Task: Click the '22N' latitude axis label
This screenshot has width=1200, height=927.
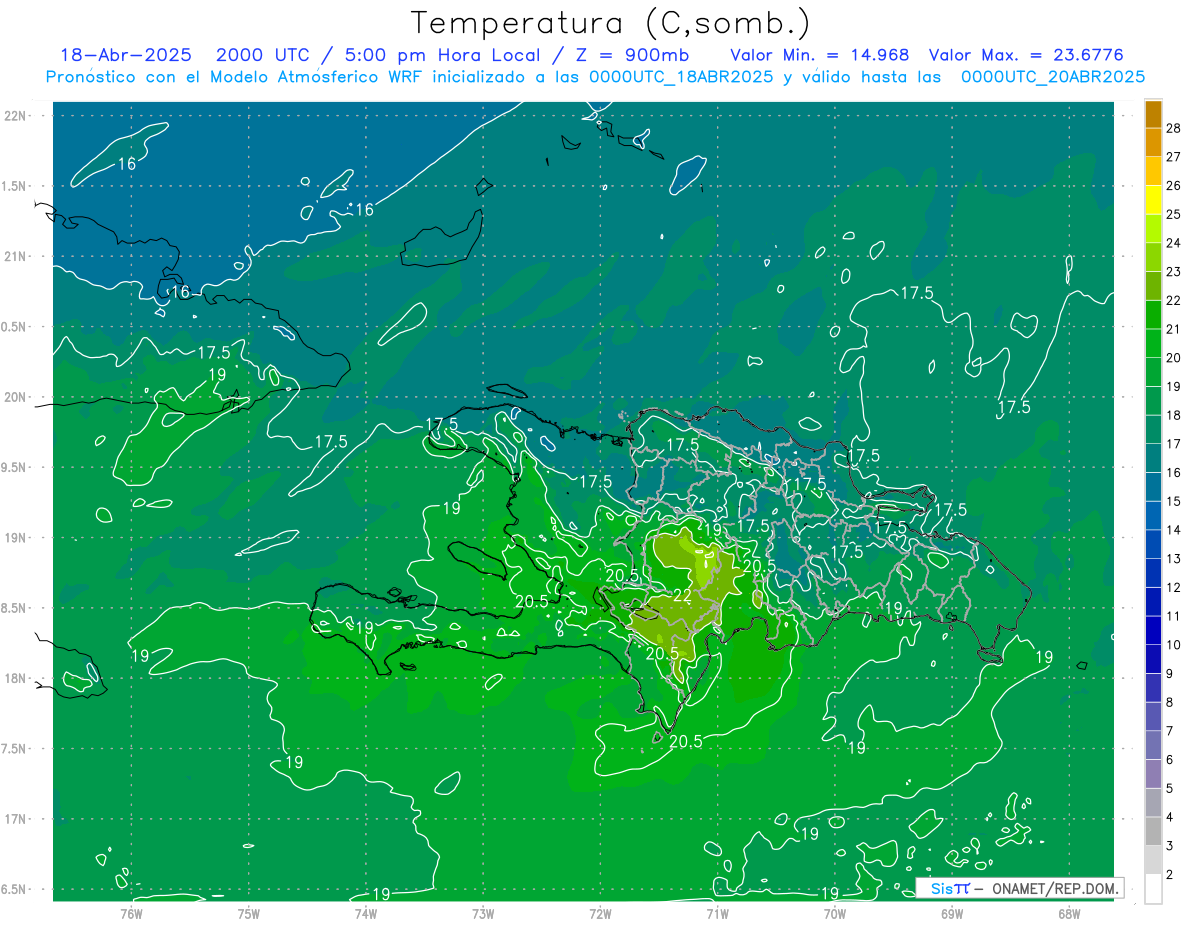Action: click(x=15, y=116)
